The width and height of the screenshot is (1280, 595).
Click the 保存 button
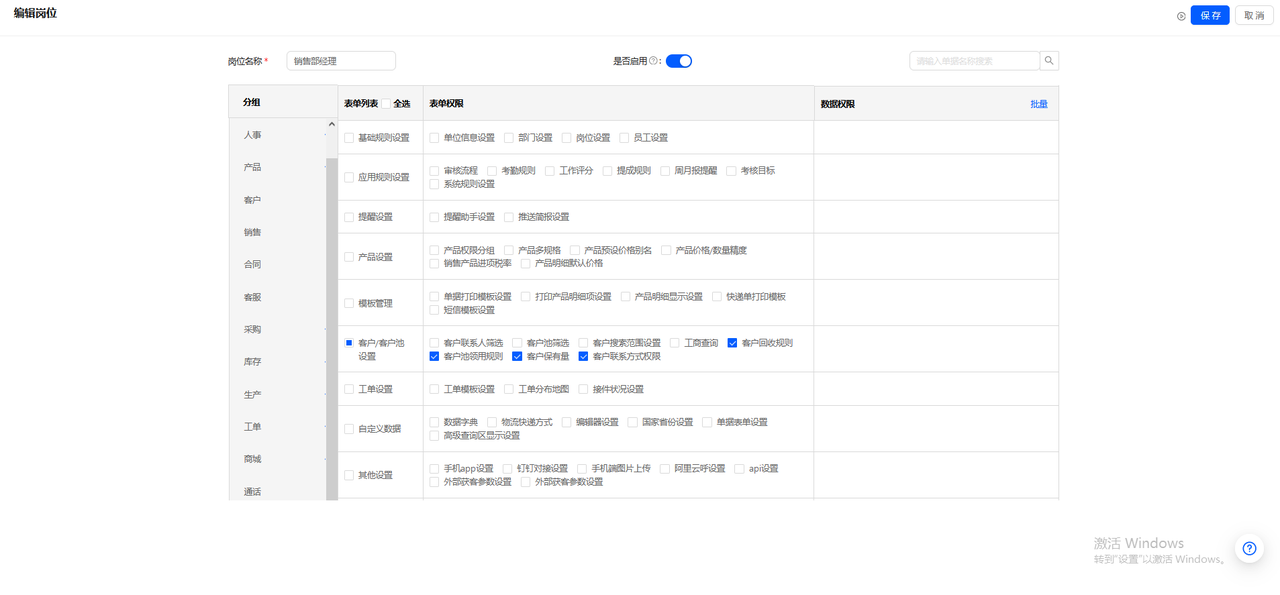click(x=1210, y=16)
